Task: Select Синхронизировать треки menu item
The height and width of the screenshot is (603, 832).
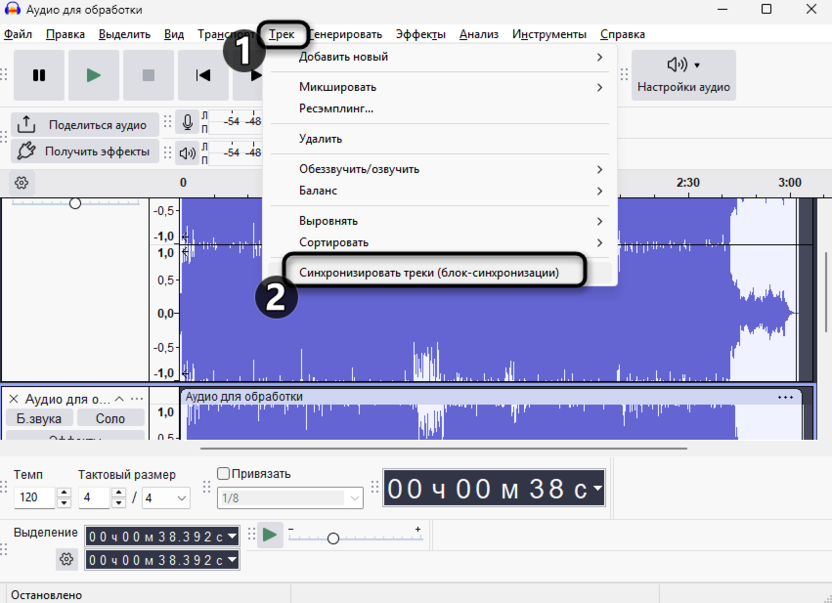Action: click(429, 272)
